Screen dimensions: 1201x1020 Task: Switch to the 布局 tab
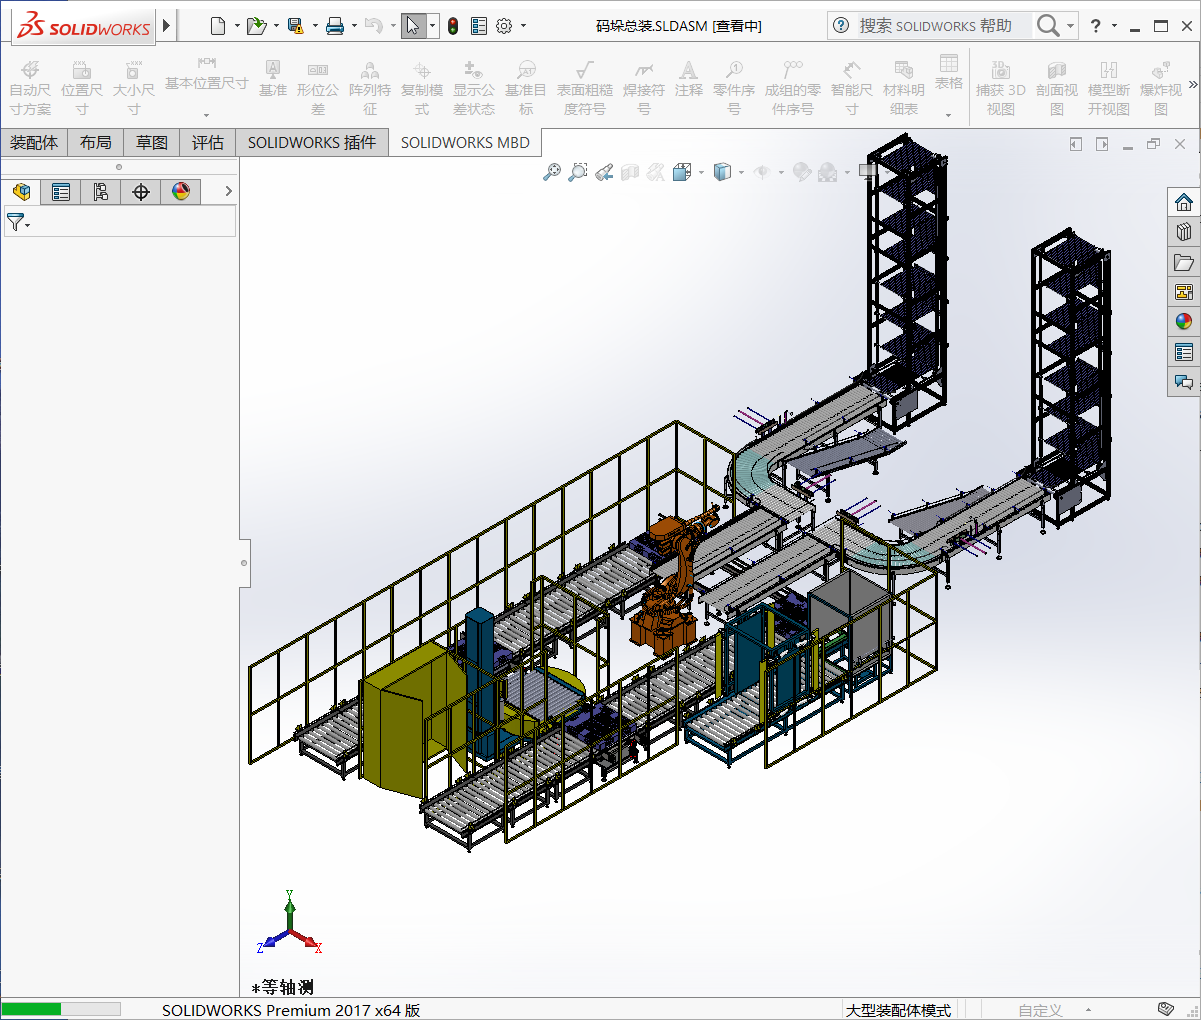(96, 143)
